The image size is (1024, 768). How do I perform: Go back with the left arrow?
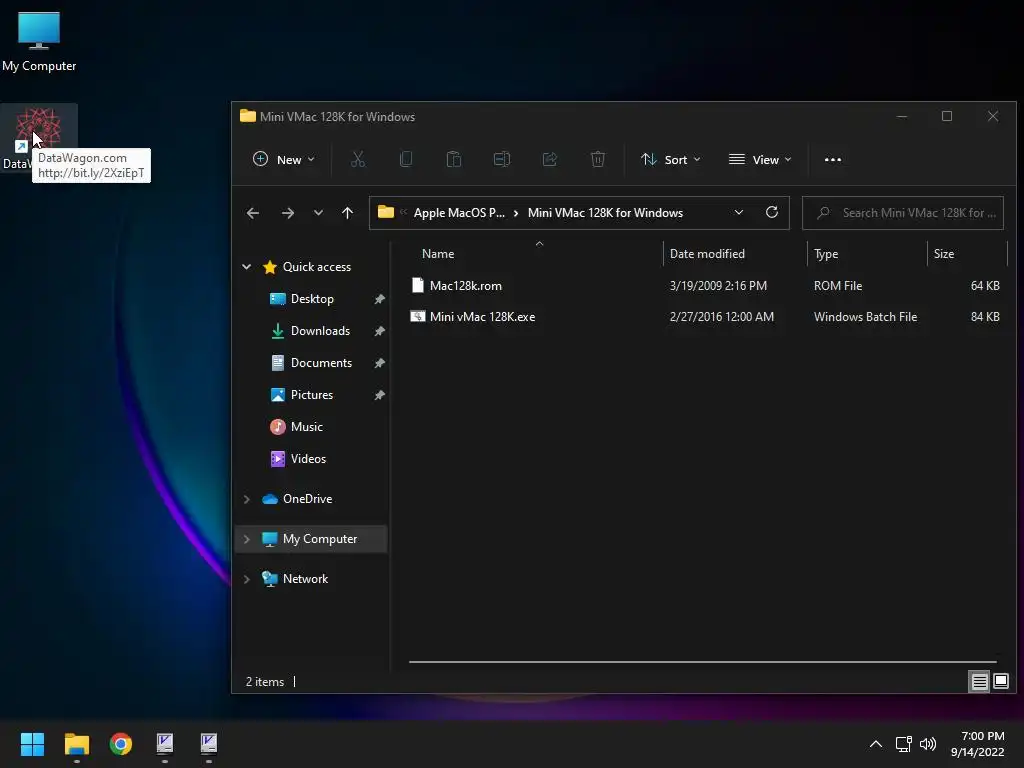pyautogui.click(x=253, y=213)
